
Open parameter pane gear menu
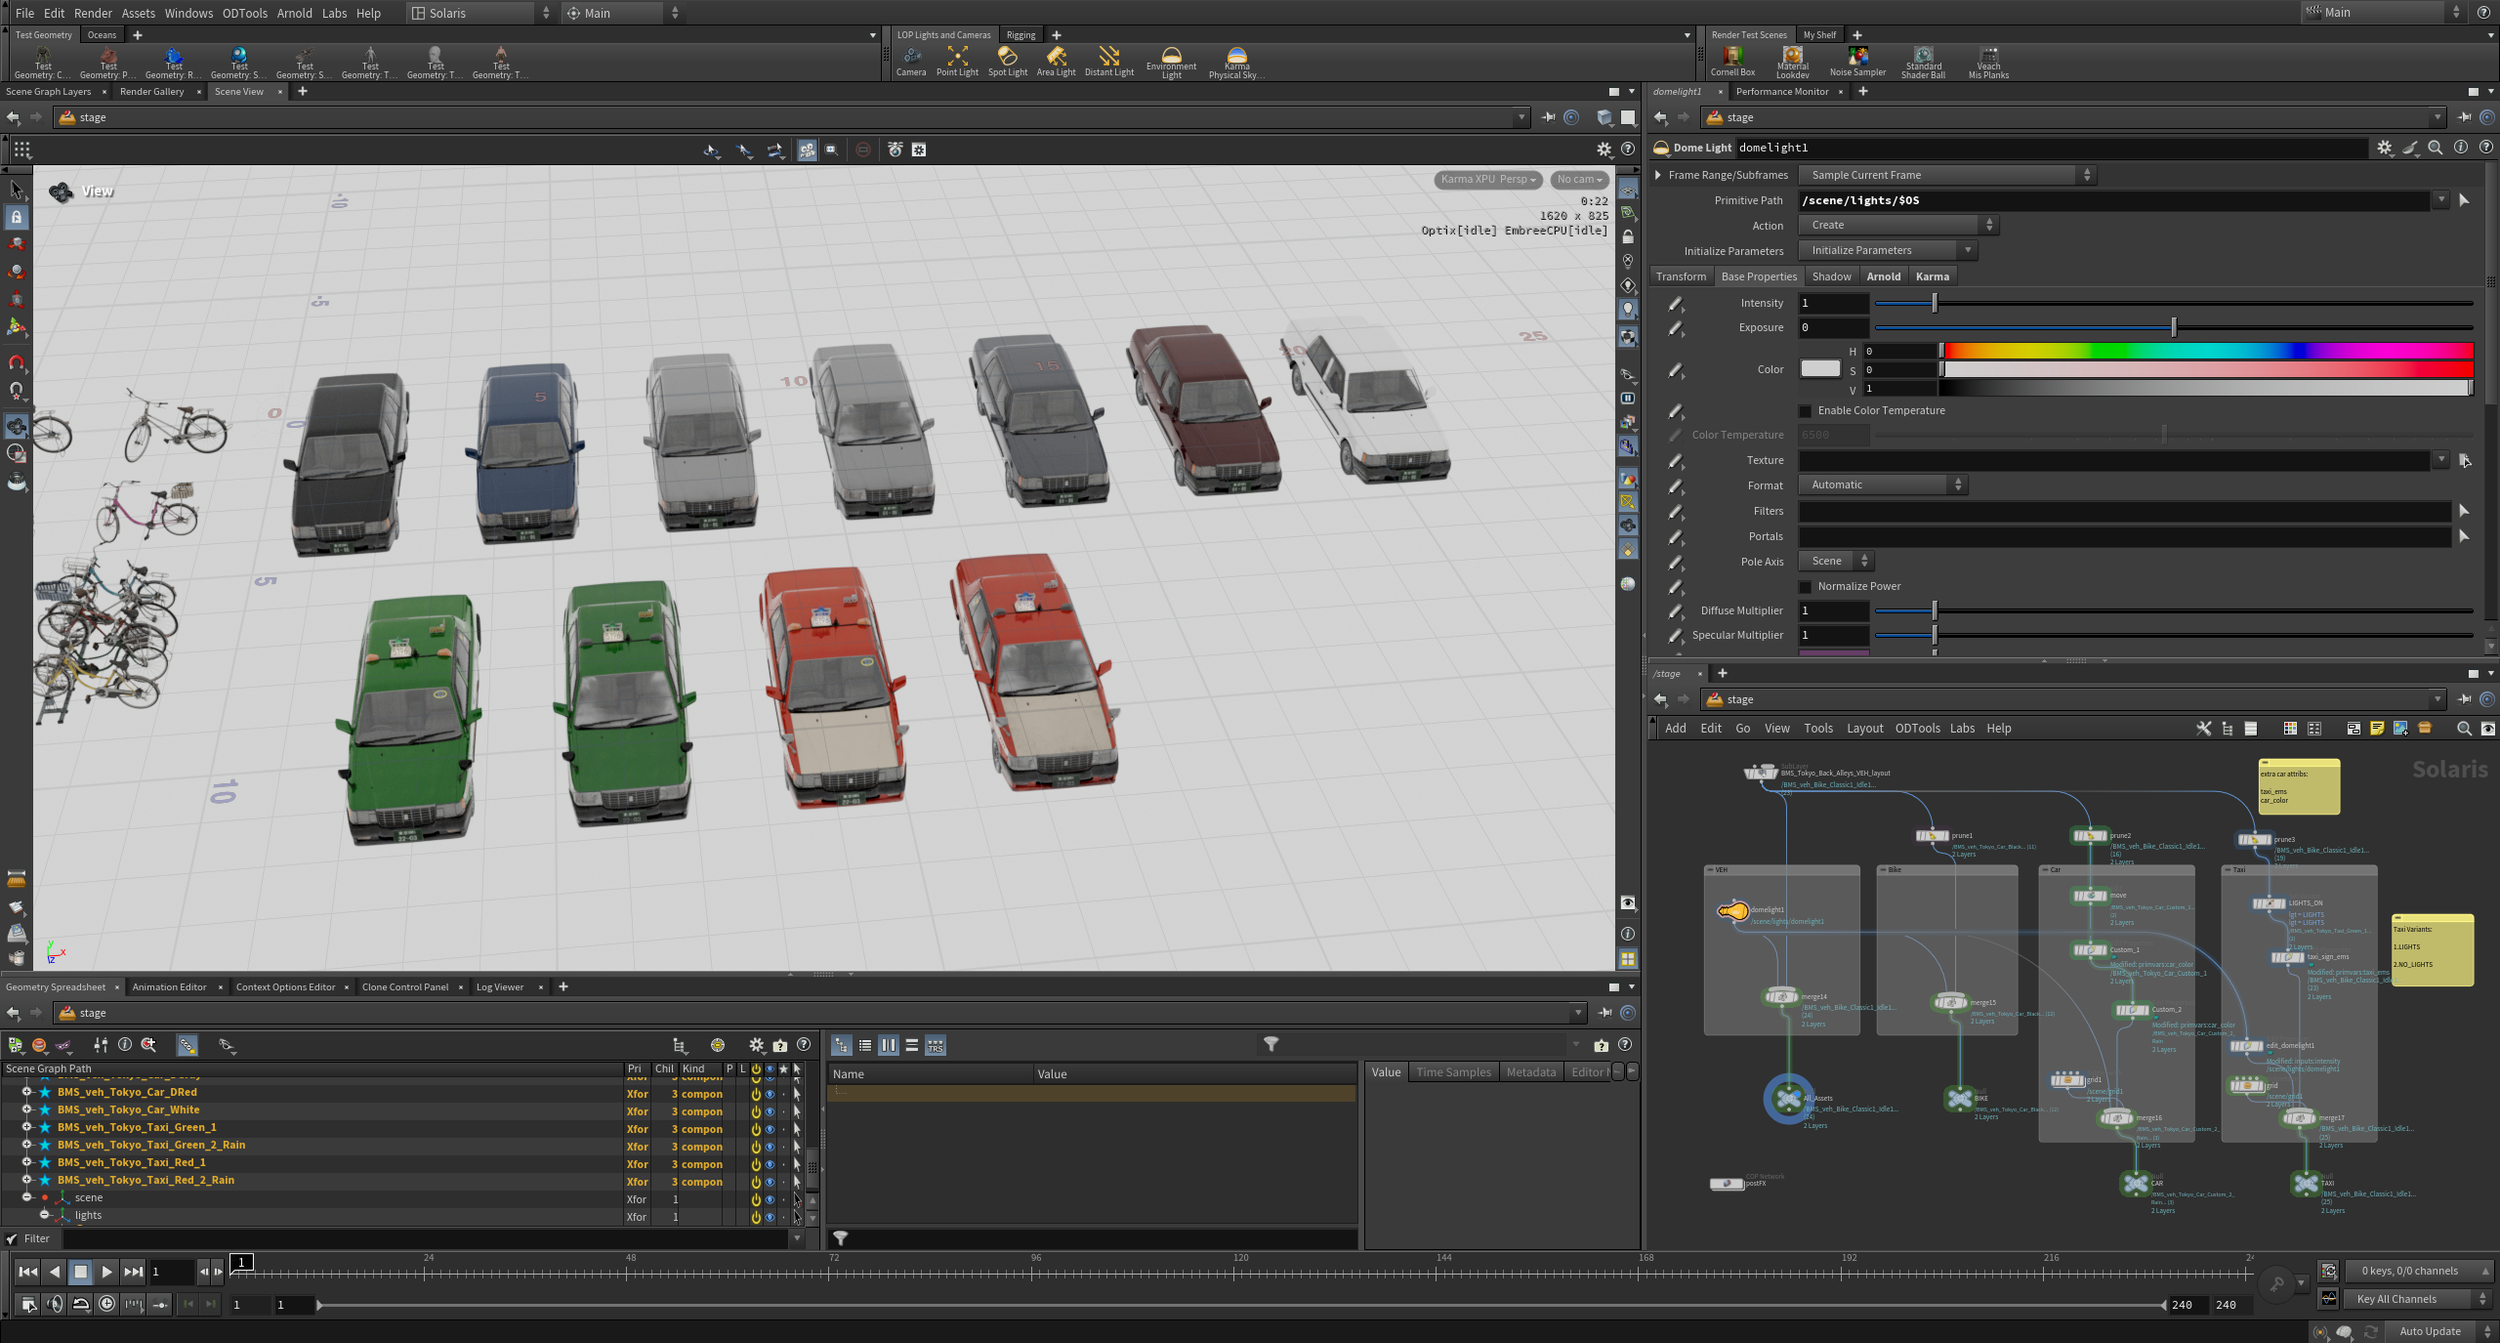pyautogui.click(x=2385, y=147)
